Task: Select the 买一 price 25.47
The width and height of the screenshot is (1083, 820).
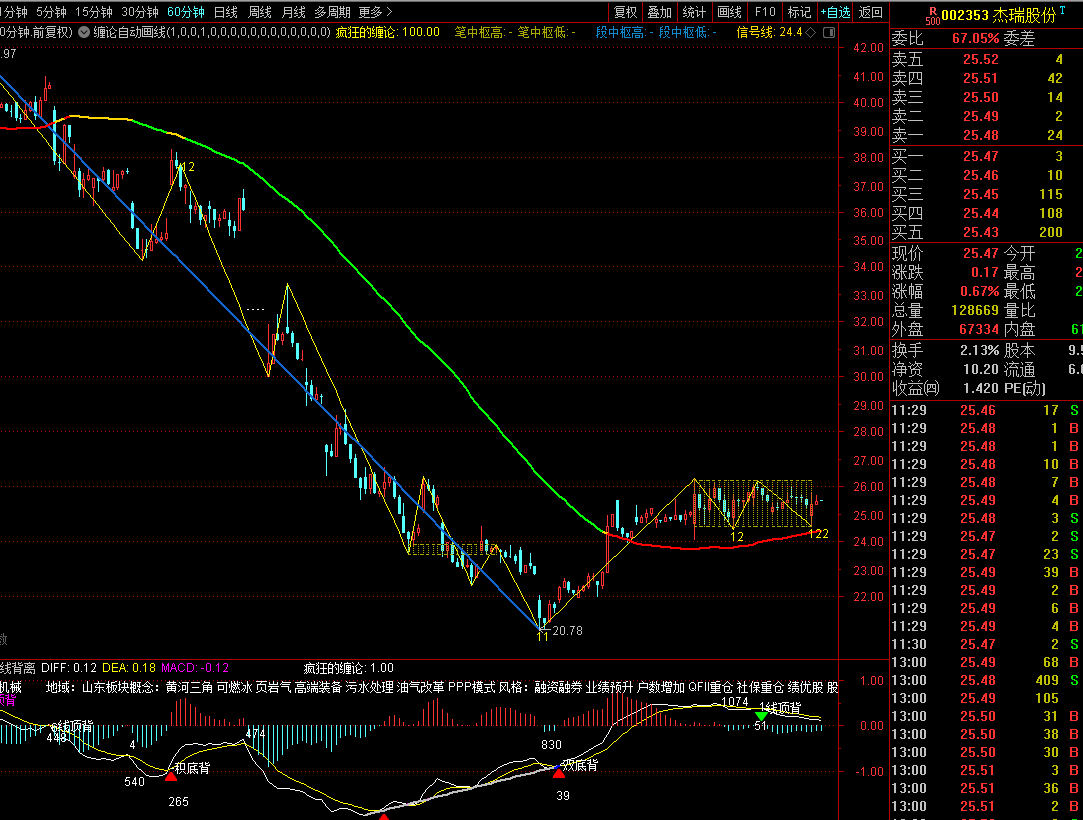Action: (x=981, y=156)
